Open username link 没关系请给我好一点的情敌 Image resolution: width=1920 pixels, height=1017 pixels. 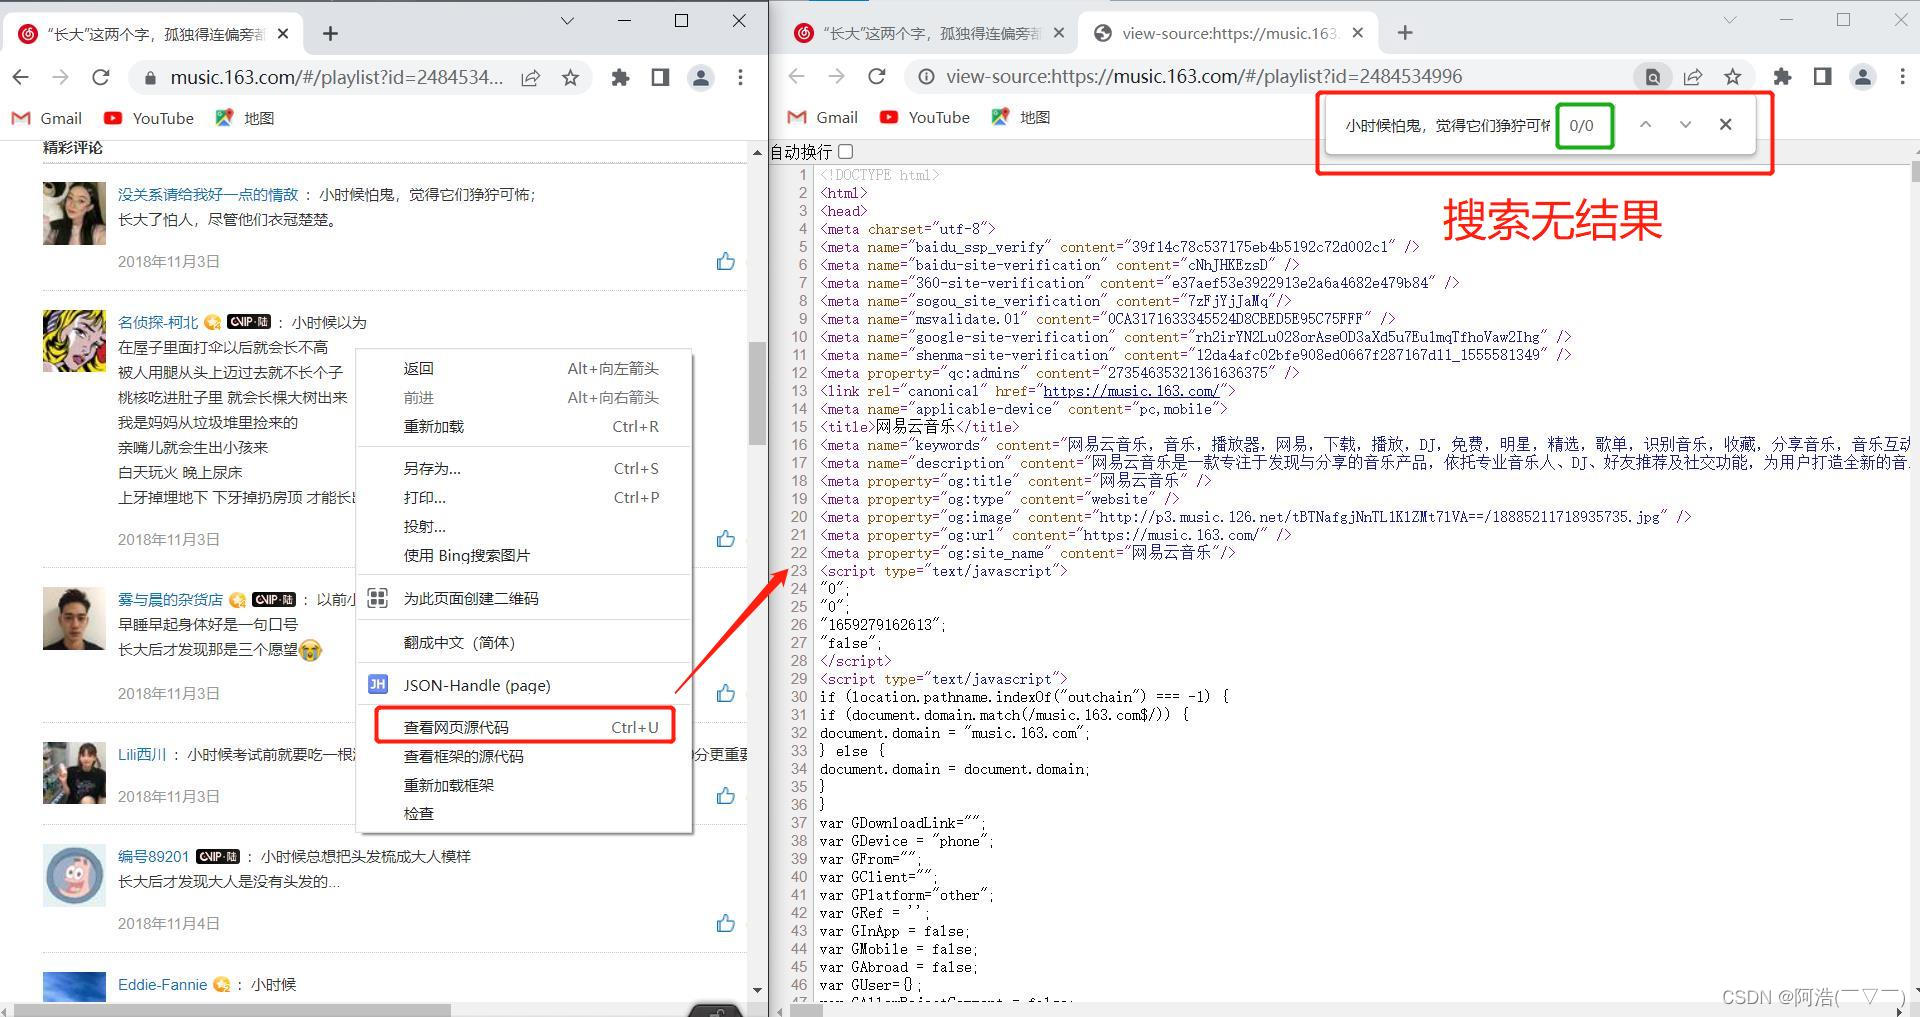[208, 194]
